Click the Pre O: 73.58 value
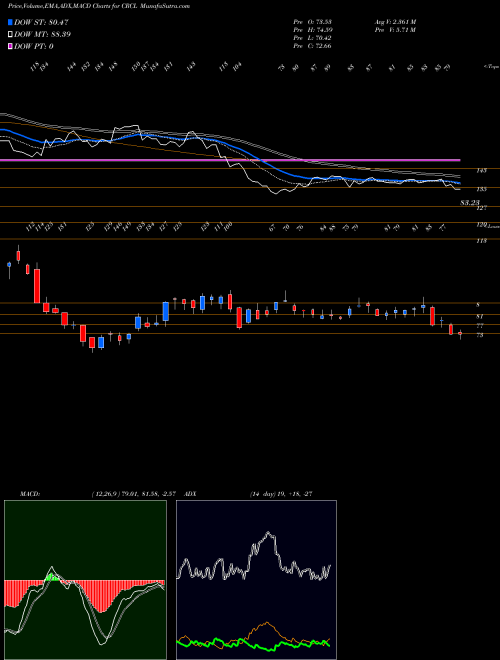The image size is (500, 660). (x=313, y=21)
